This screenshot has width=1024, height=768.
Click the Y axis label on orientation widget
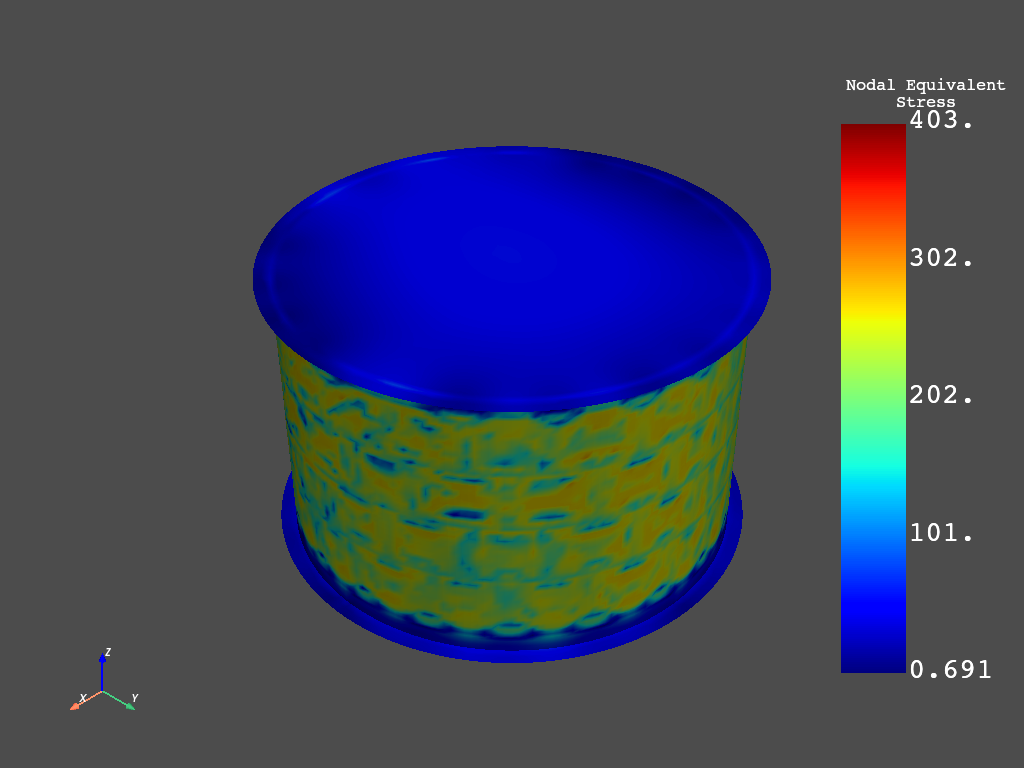[x=135, y=697]
